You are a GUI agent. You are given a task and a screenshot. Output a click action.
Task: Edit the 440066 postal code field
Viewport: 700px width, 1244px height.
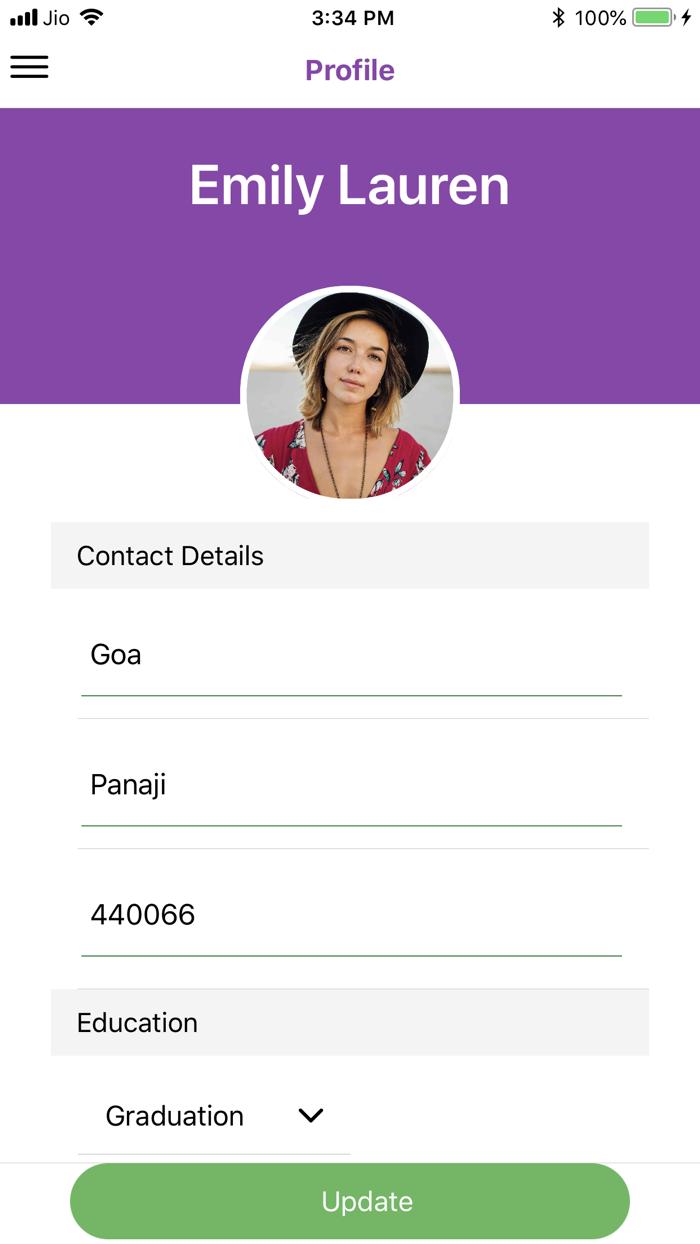(350, 915)
